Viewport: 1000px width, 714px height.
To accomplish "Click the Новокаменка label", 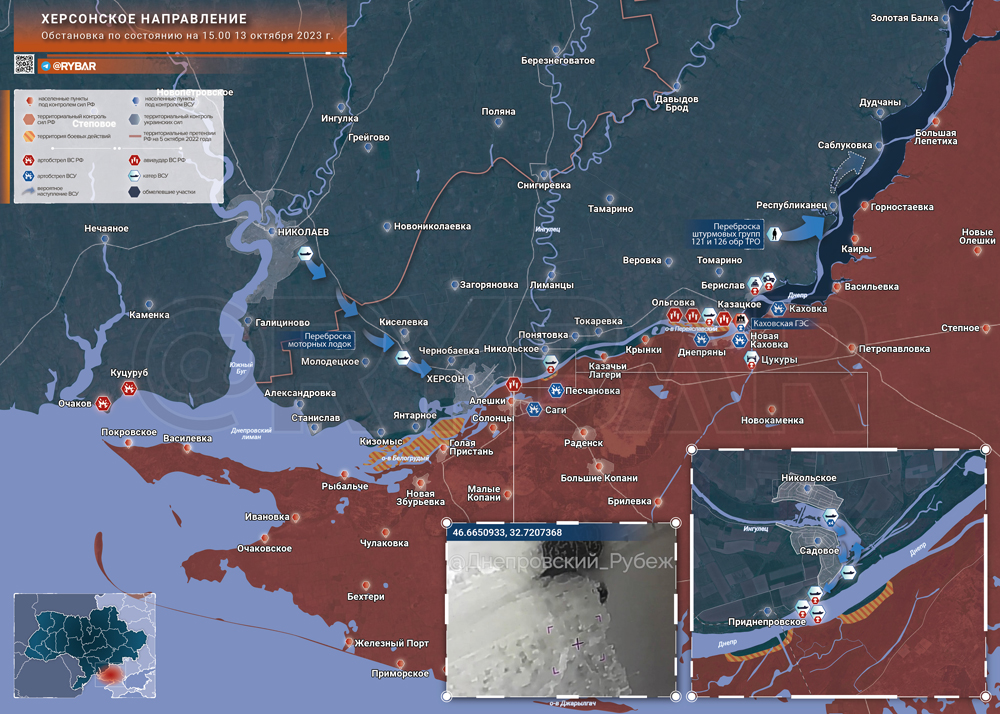I will (772, 421).
